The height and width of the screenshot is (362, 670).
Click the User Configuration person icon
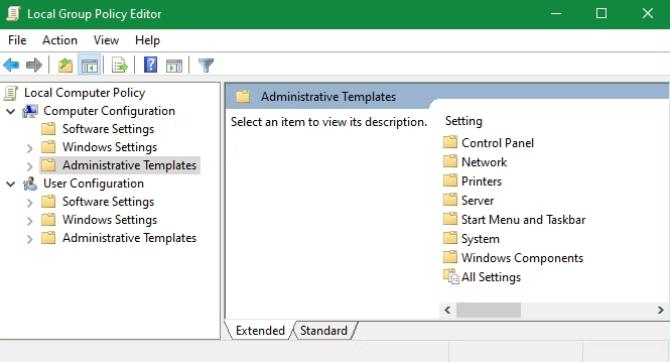(30, 184)
